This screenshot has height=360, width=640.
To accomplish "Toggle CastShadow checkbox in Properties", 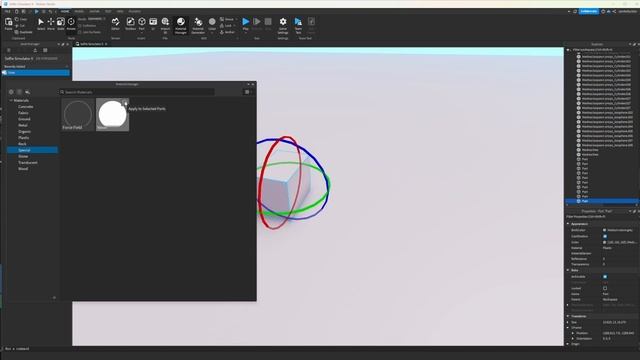I will coord(605,236).
